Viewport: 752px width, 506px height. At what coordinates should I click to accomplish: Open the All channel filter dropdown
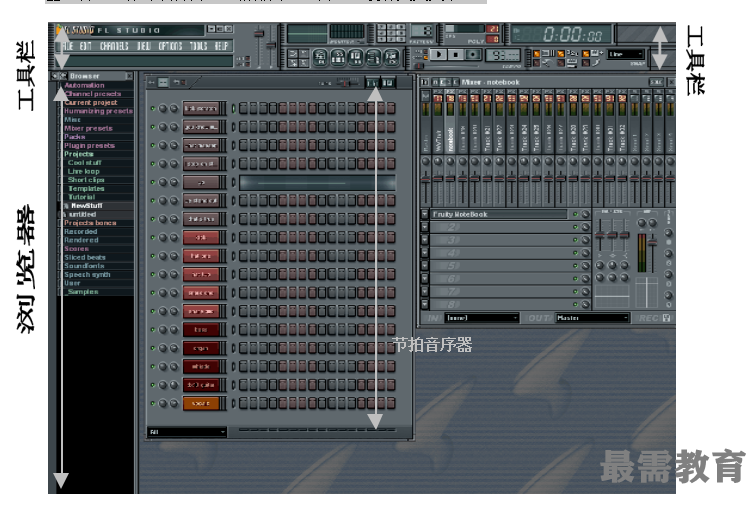point(187,432)
